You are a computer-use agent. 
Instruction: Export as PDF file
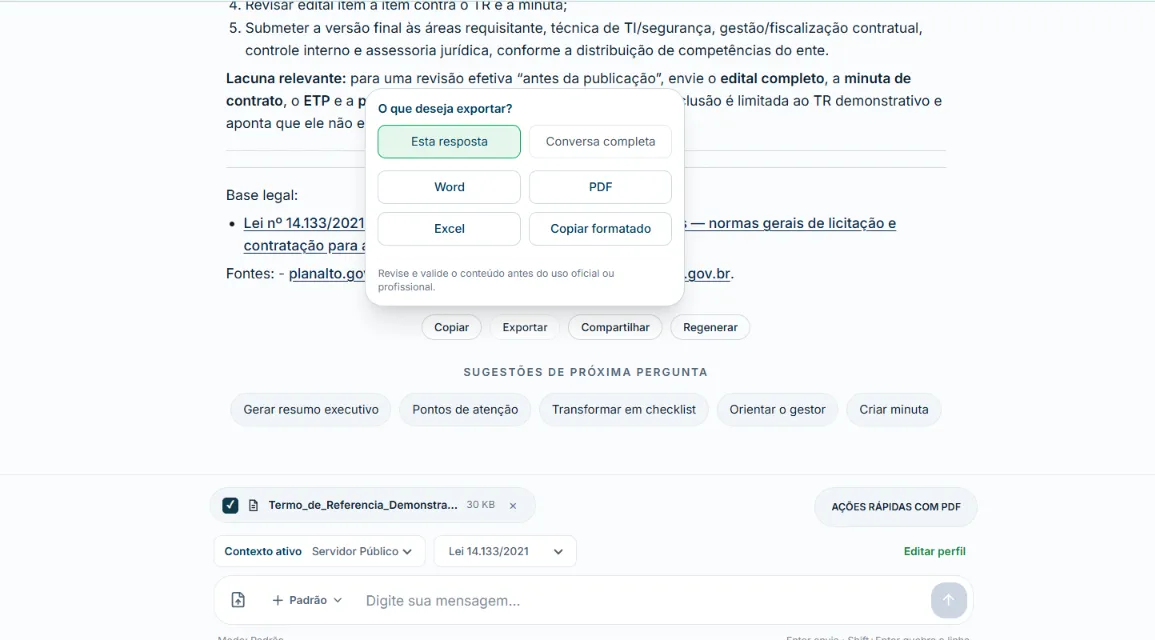600,187
